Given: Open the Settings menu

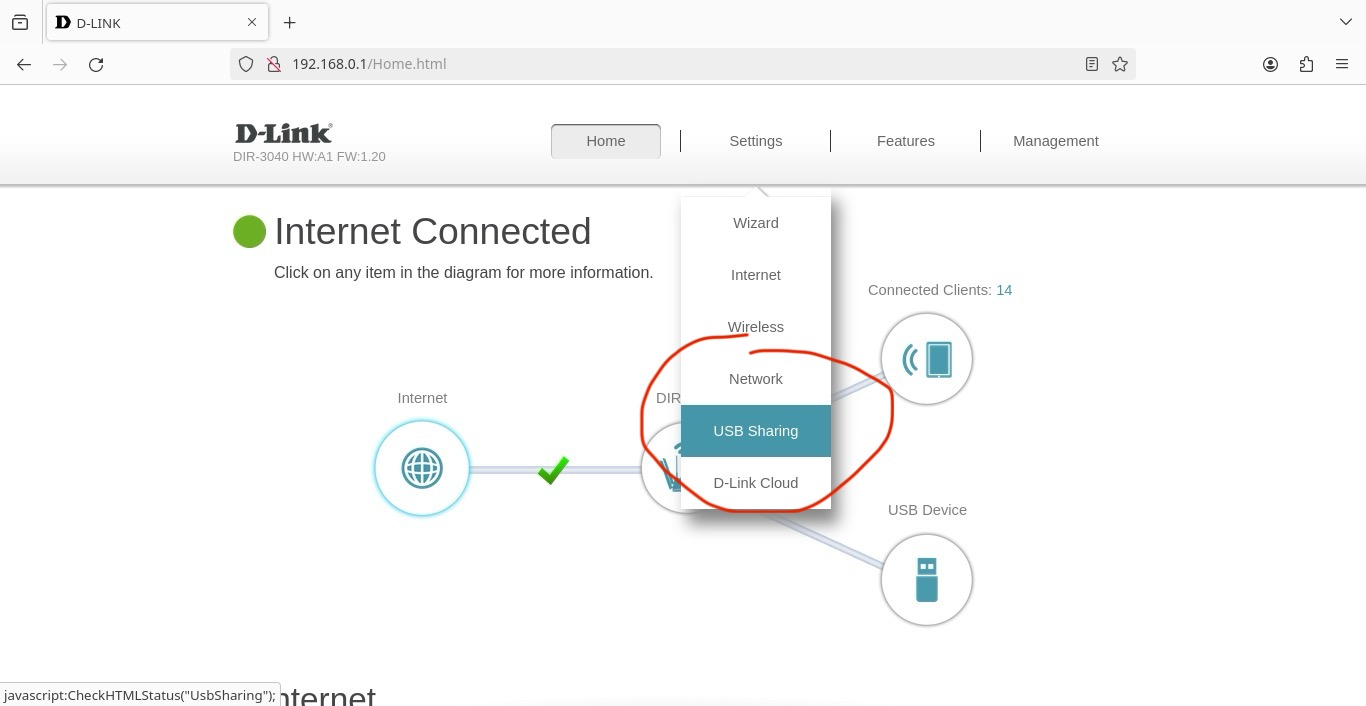Looking at the screenshot, I should [x=756, y=141].
